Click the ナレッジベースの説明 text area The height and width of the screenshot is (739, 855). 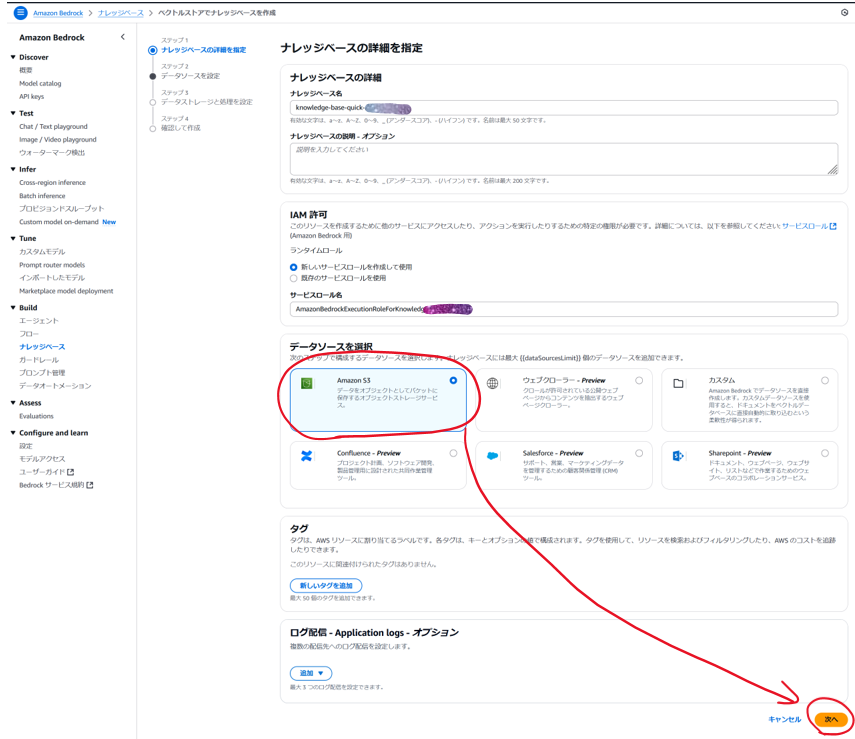coord(564,159)
